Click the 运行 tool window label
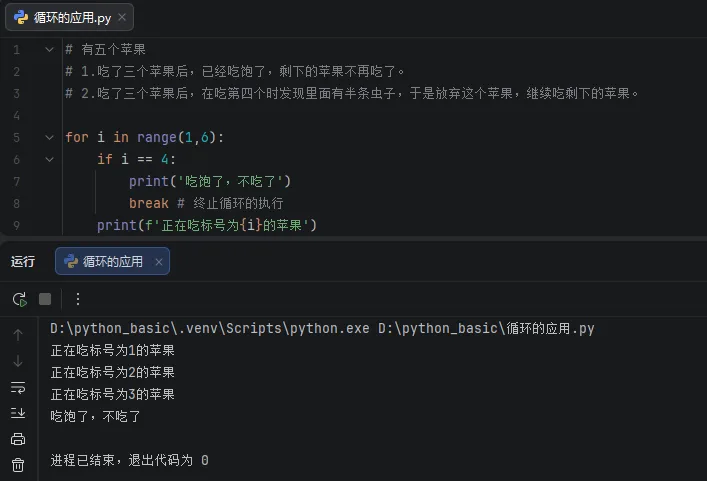 point(23,262)
